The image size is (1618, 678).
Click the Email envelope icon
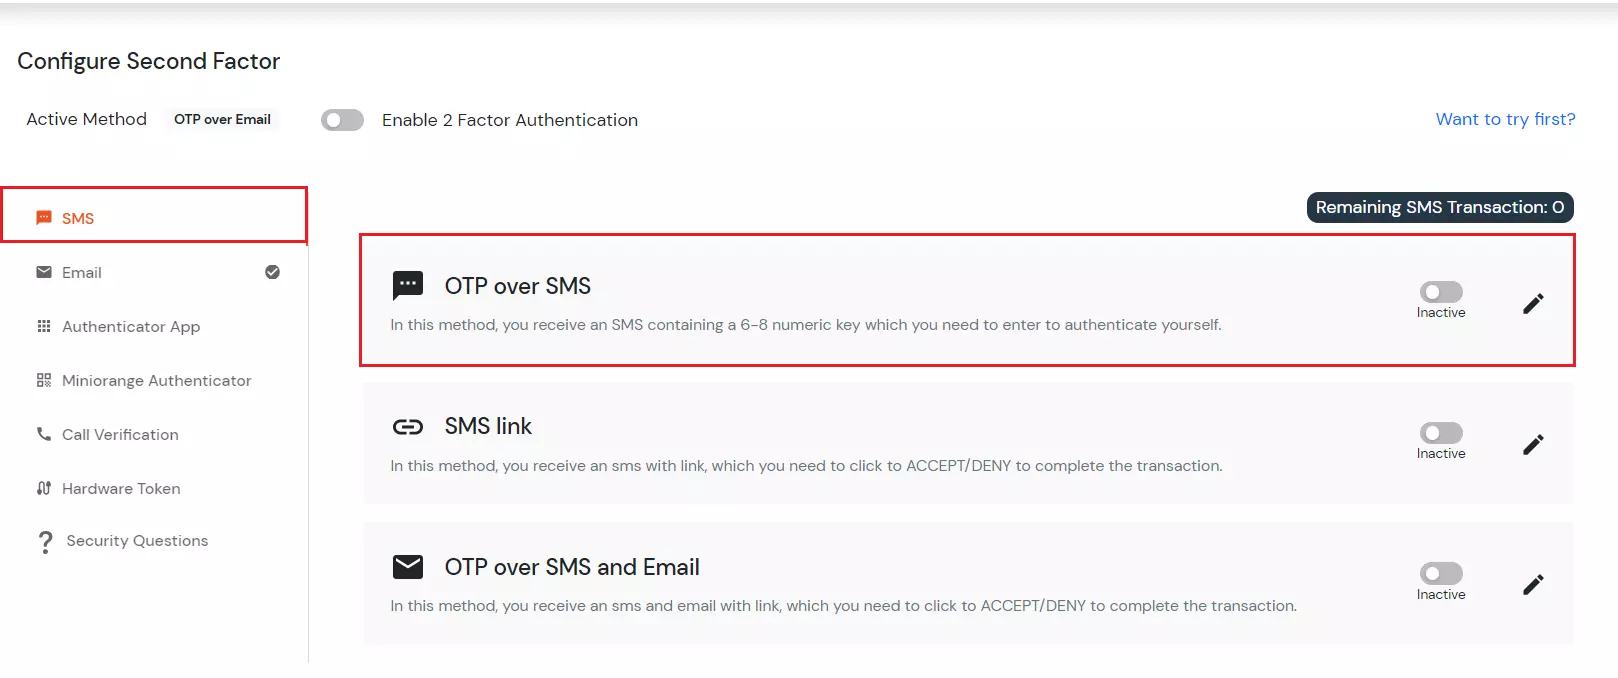click(43, 272)
